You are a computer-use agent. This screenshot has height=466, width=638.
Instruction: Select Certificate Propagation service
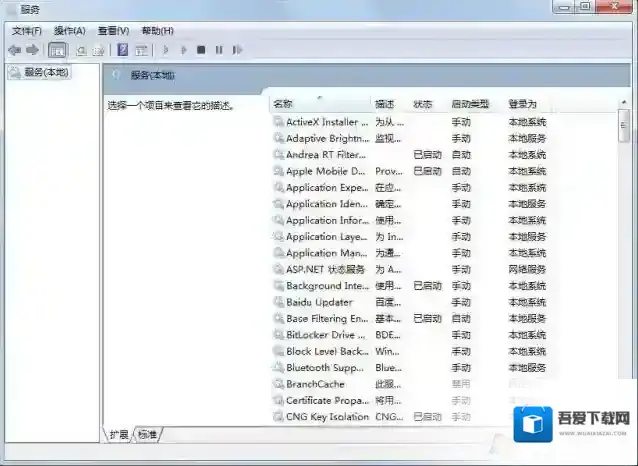[x=410, y=400]
